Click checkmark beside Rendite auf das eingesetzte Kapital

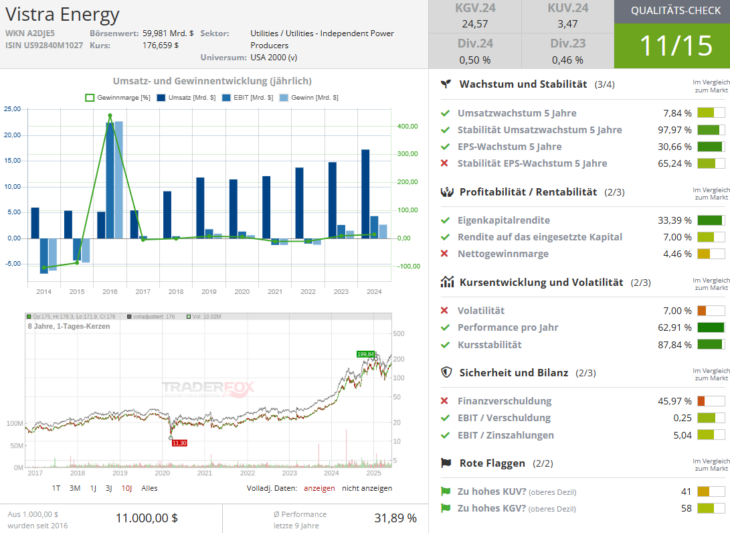pos(445,237)
